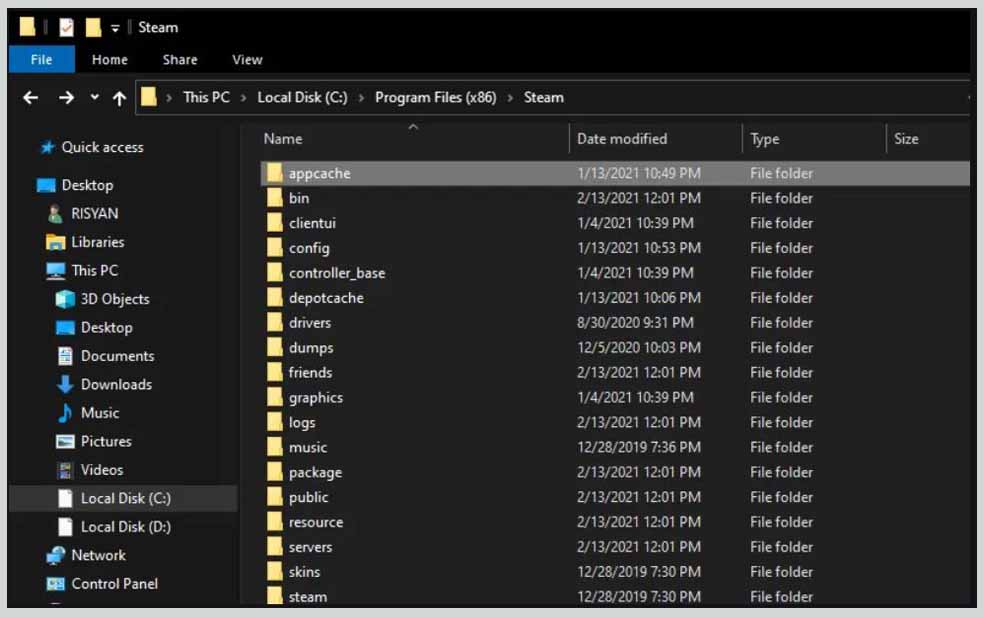Image resolution: width=984 pixels, height=617 pixels.
Task: Open Properties icon in Quick Access Toolbar
Action: click(67, 27)
